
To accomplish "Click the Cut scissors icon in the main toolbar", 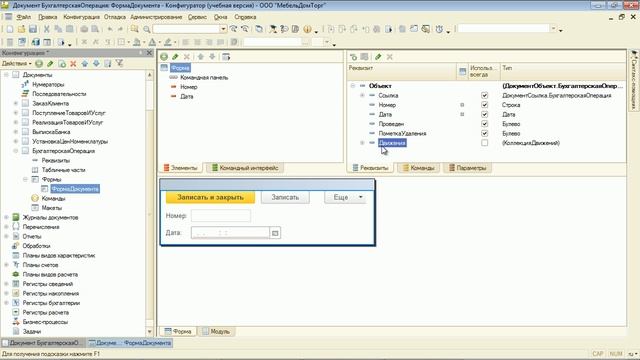I will (x=47, y=29).
